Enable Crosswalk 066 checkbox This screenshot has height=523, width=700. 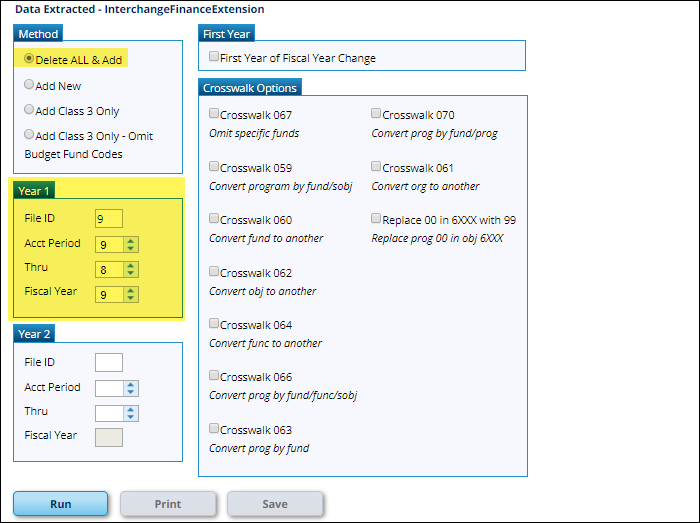pyautogui.click(x=214, y=375)
